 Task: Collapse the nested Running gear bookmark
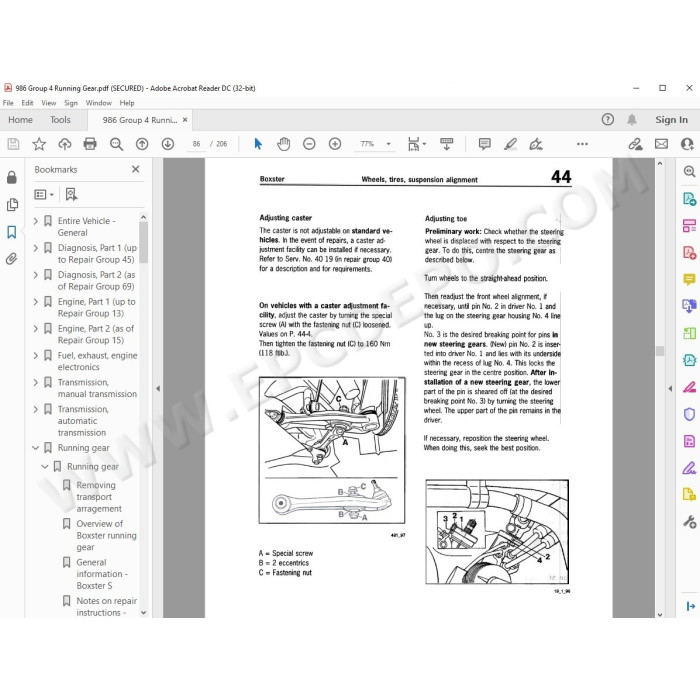(x=45, y=467)
